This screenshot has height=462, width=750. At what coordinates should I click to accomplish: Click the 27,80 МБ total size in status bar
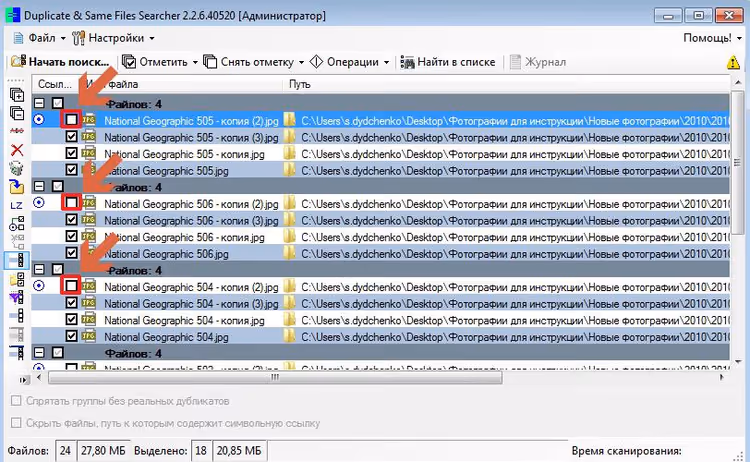click(x=103, y=451)
